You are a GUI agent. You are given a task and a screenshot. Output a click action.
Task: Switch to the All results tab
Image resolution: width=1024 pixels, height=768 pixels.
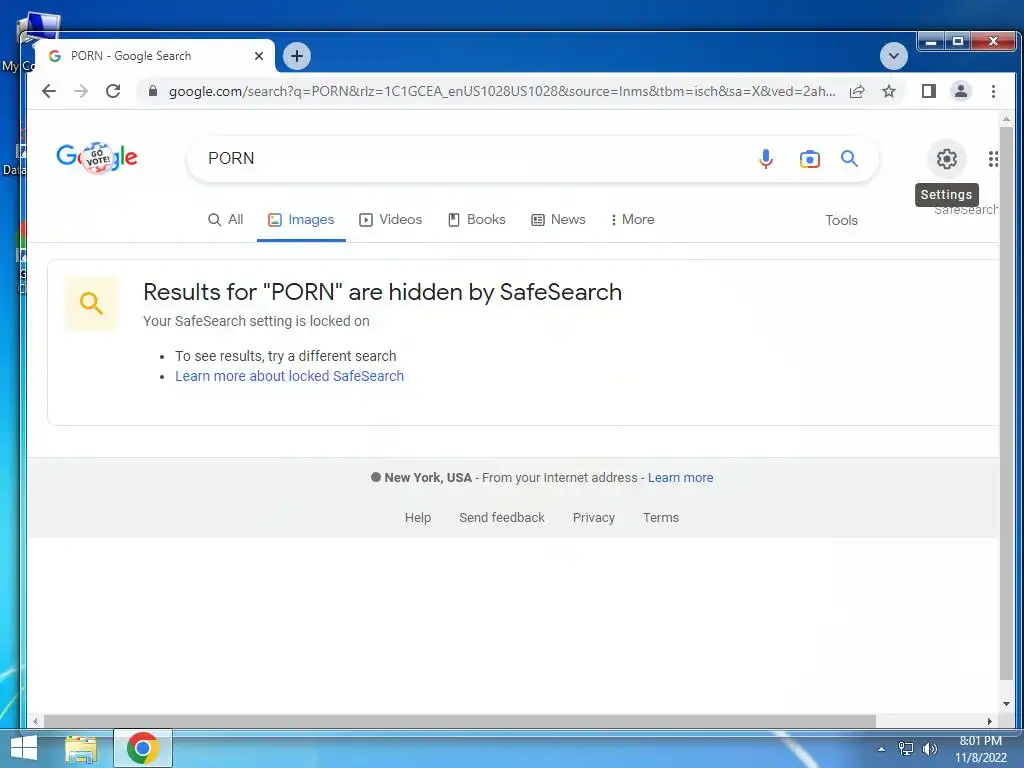[x=225, y=220]
